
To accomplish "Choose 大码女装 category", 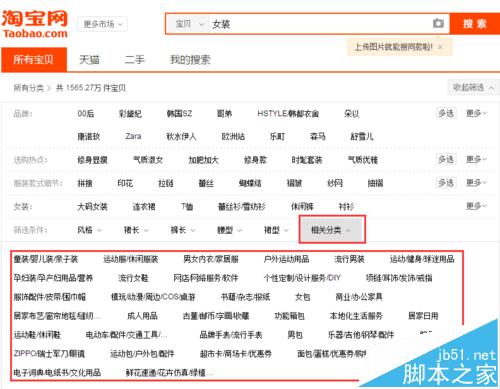I will pos(92,206).
